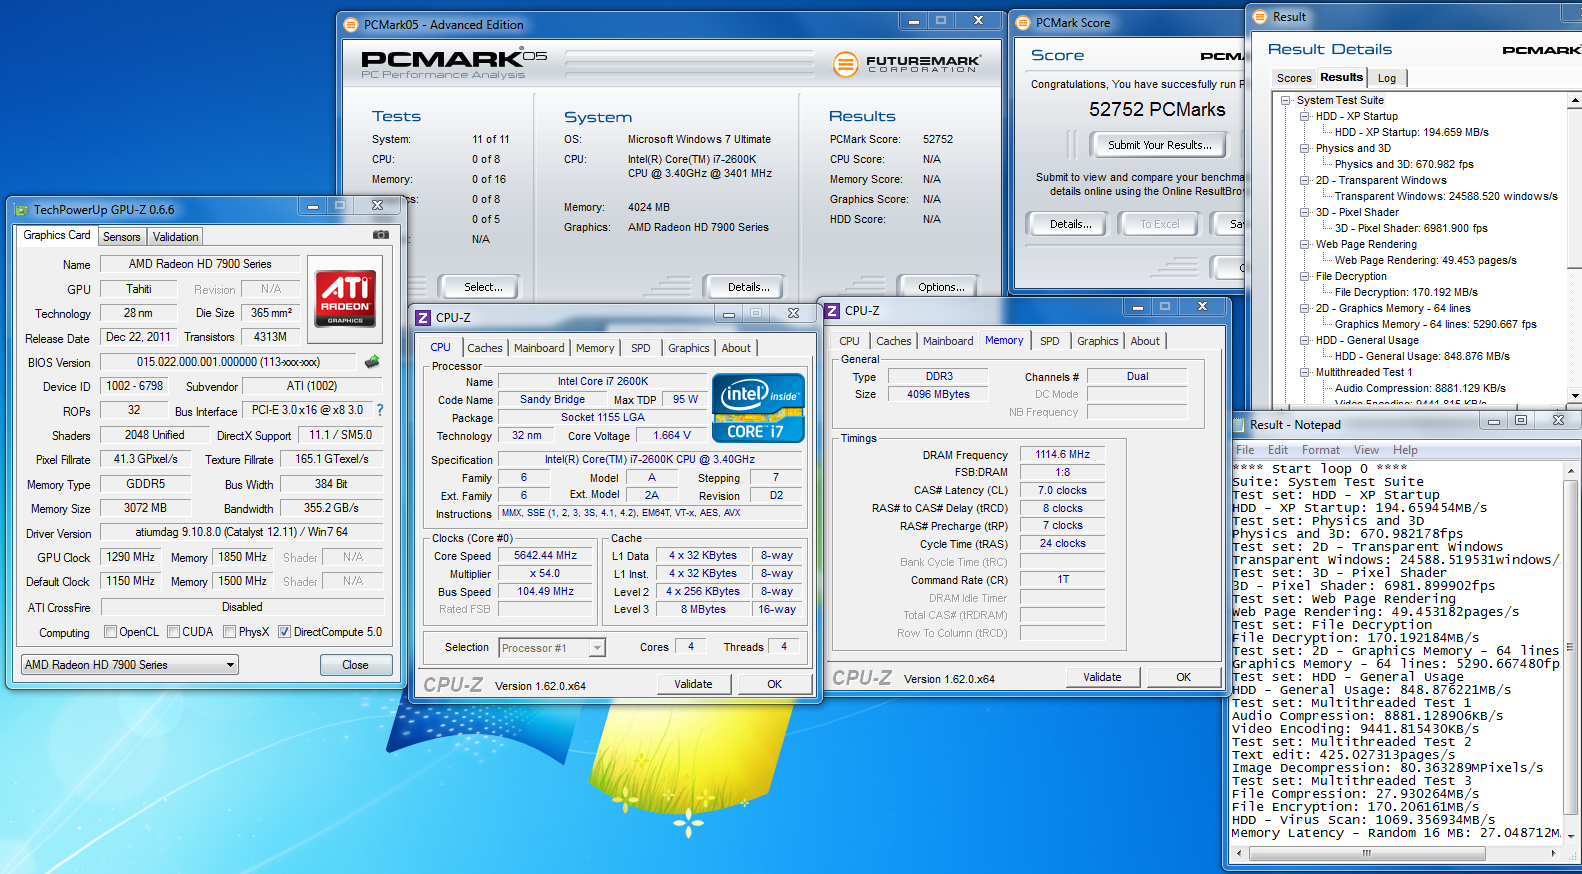Collapse the Web Page Rendering node
This screenshot has width=1582, height=874.
coord(1305,244)
